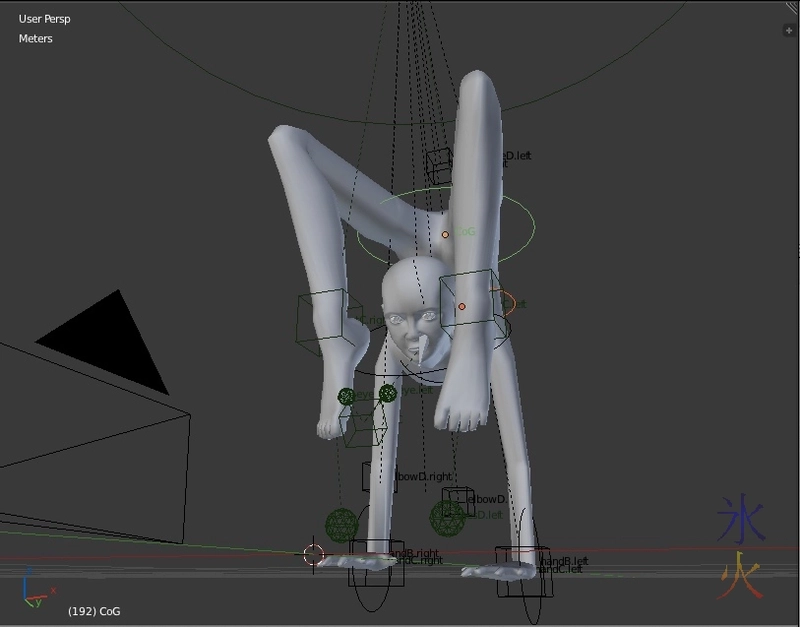
Task: Select the elbowD.right pole target sphere
Action: point(341,523)
